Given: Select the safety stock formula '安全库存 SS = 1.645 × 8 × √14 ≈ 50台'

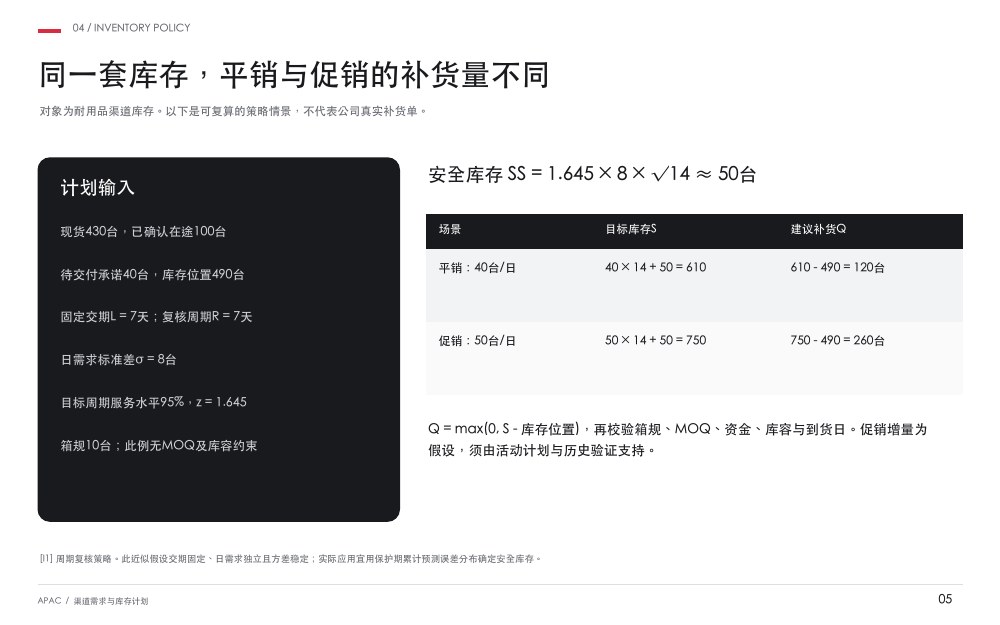Looking at the screenshot, I should [592, 173].
